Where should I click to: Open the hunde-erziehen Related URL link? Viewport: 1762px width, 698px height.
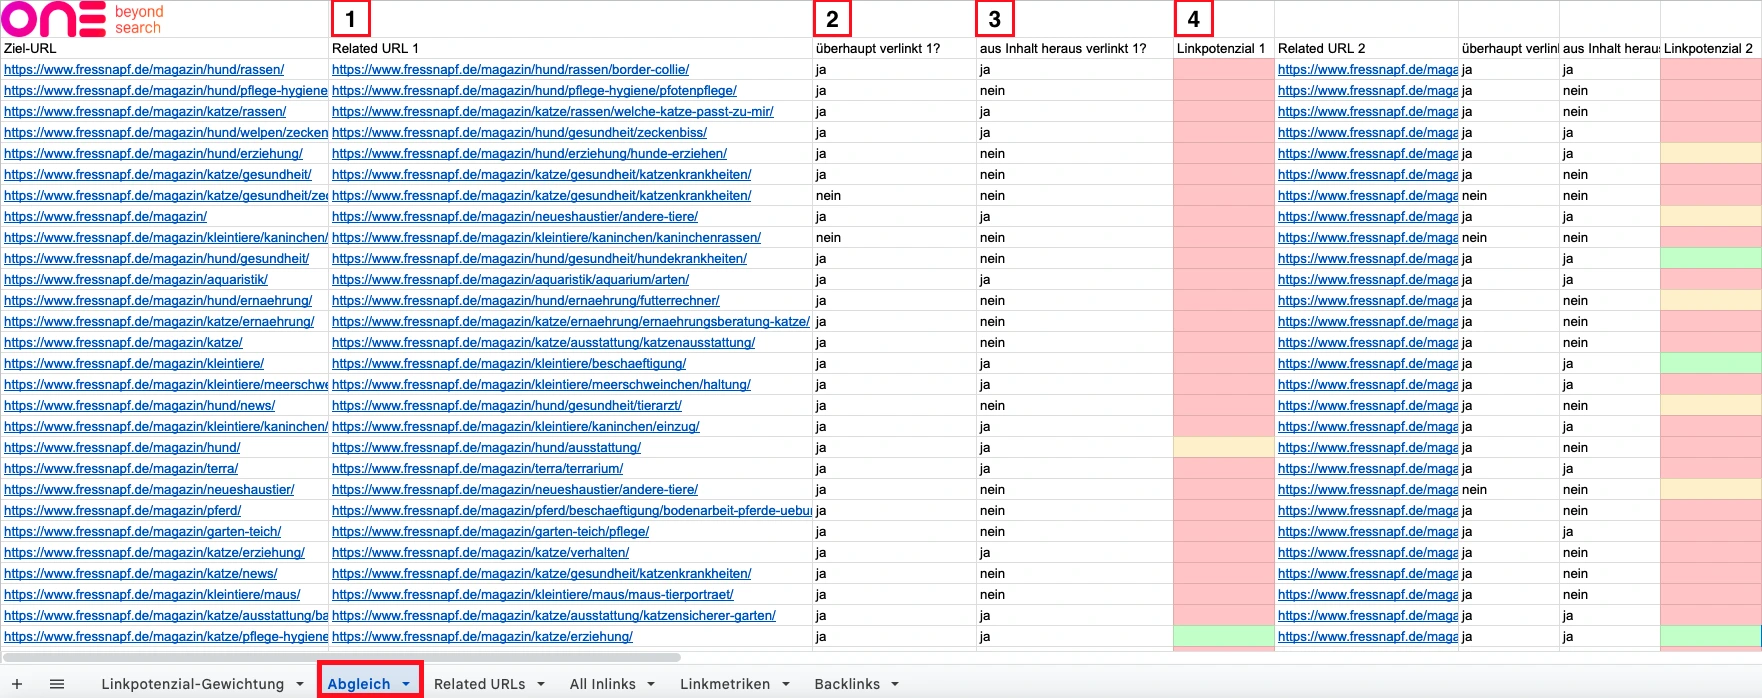(x=529, y=154)
